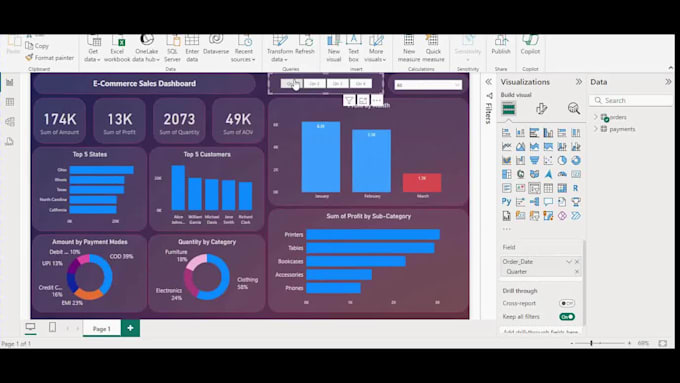Add a new page with plus button
680x383 pixels.
(x=130, y=328)
